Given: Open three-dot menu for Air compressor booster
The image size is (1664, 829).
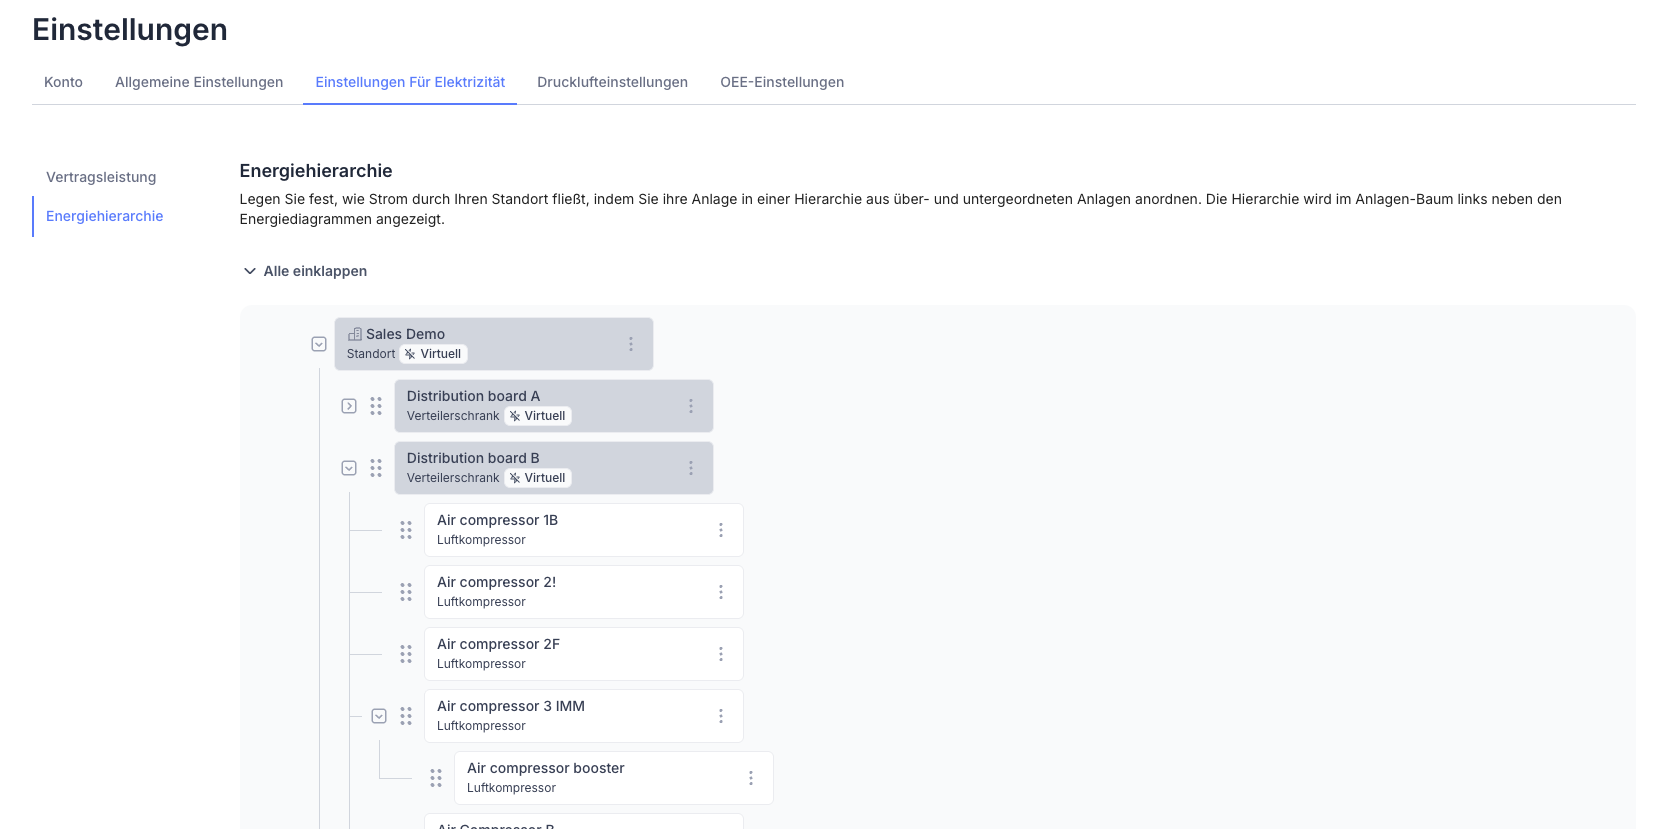Looking at the screenshot, I should [x=750, y=778].
